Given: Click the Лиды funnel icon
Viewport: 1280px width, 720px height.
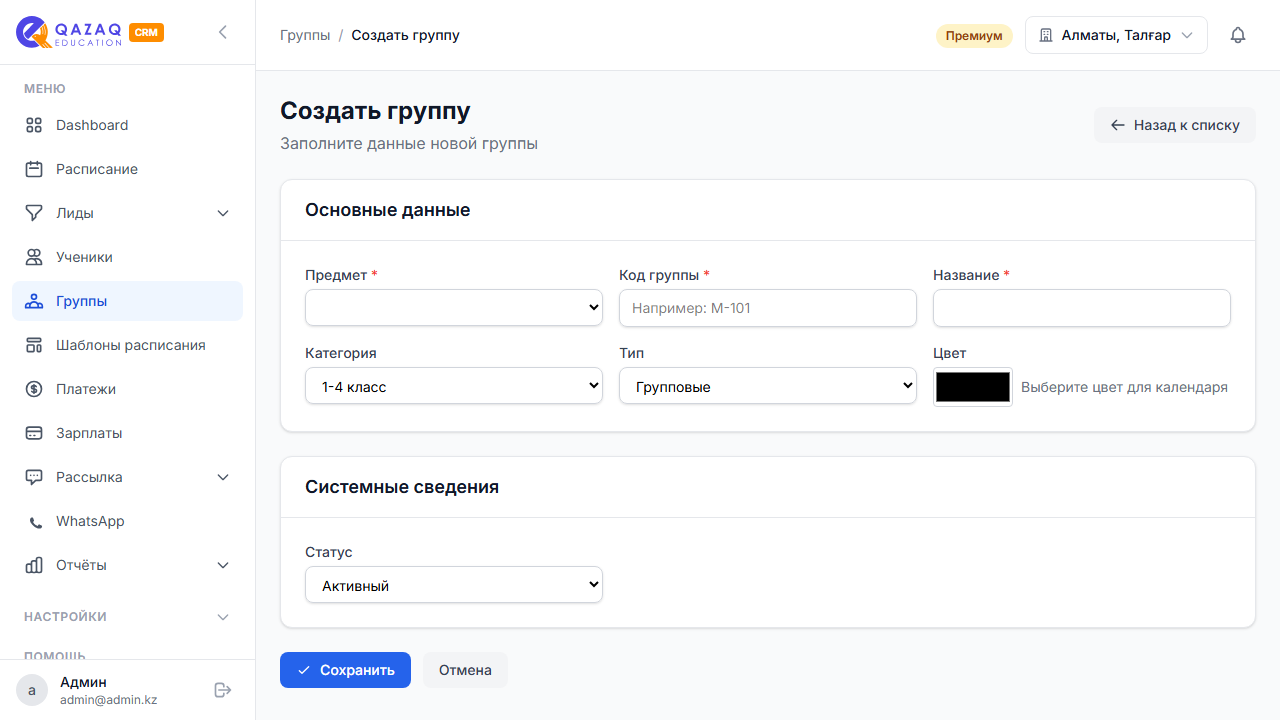Looking at the screenshot, I should tap(34, 213).
